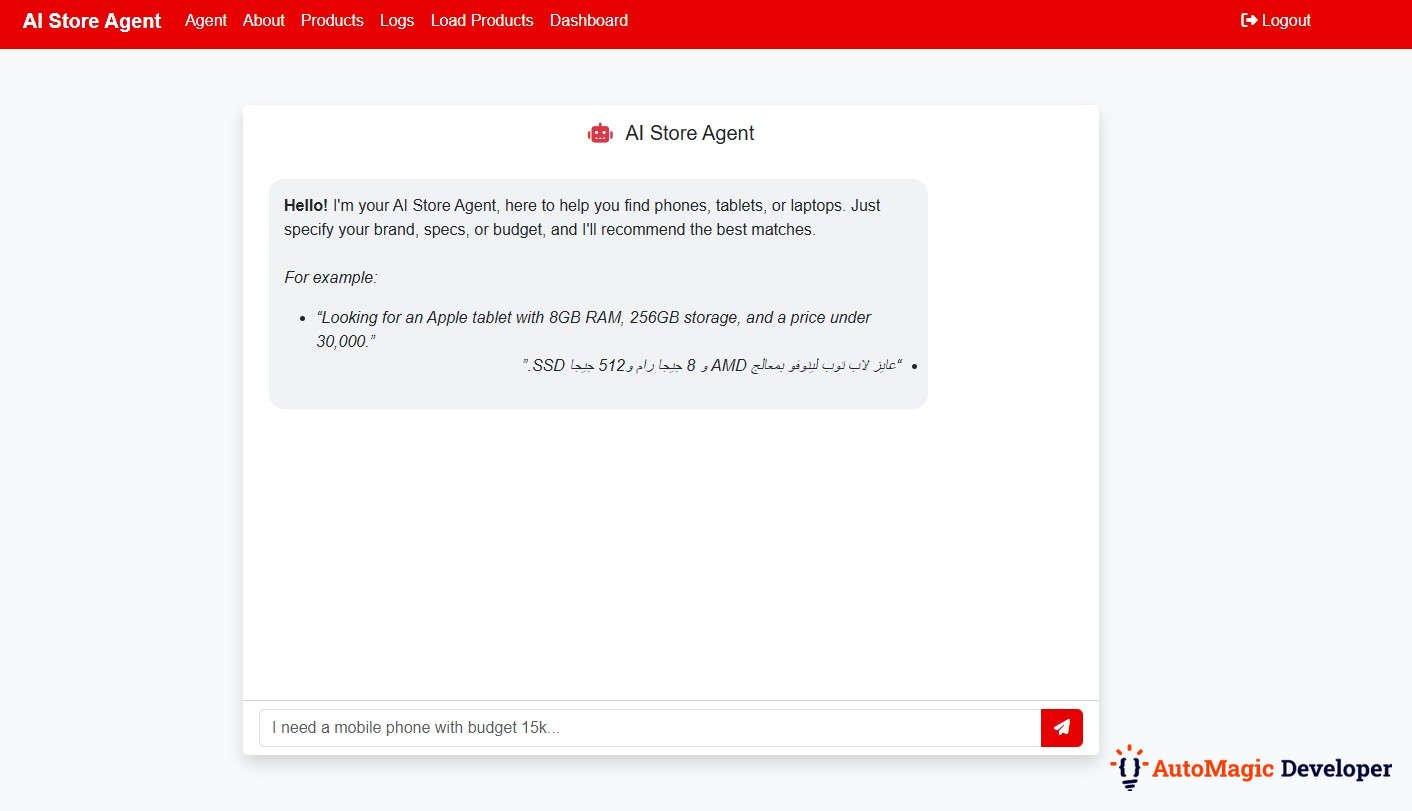Screen dimensions: 1412x811
Task: Select the red send button beside the input
Action: pyautogui.click(x=1061, y=727)
